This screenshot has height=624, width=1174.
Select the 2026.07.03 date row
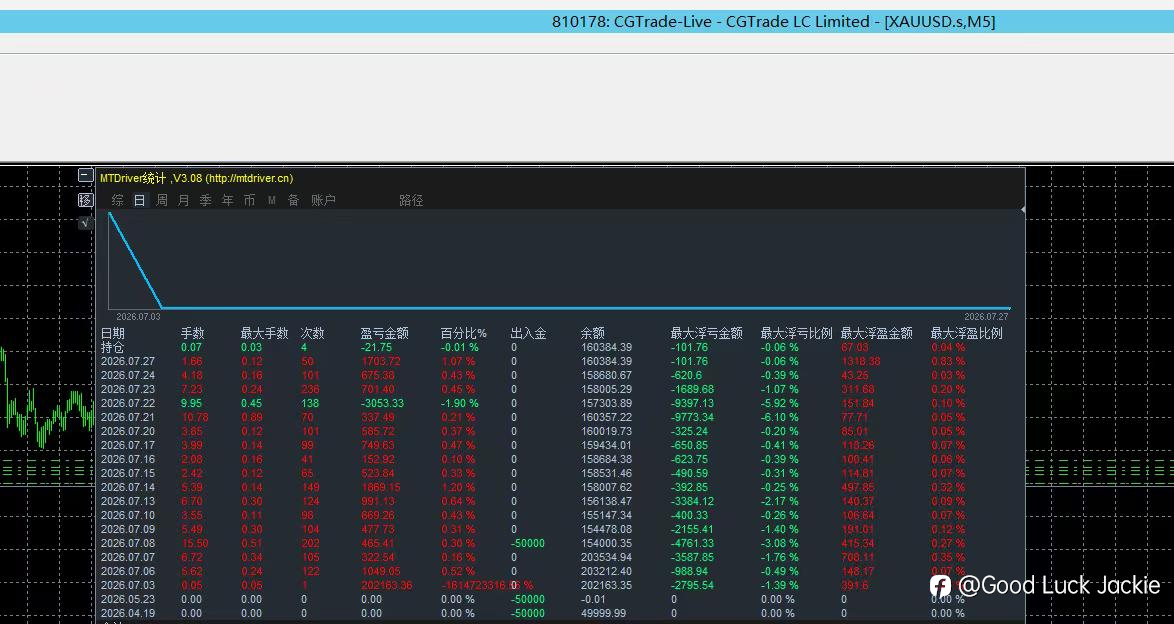[x=128, y=585]
